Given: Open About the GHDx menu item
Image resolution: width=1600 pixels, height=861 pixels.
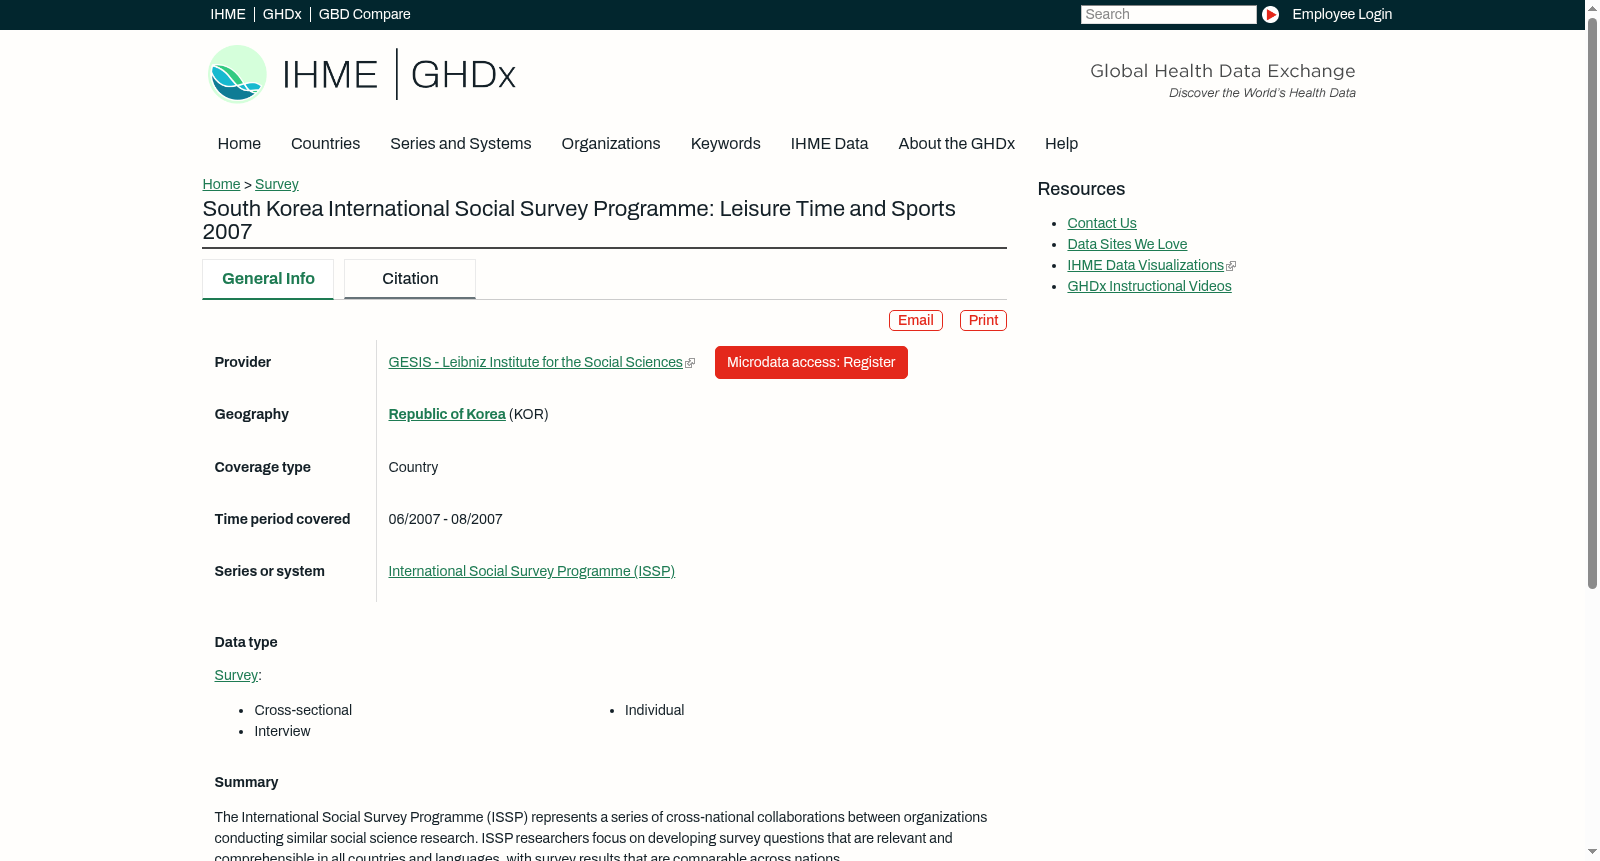Looking at the screenshot, I should click(956, 144).
